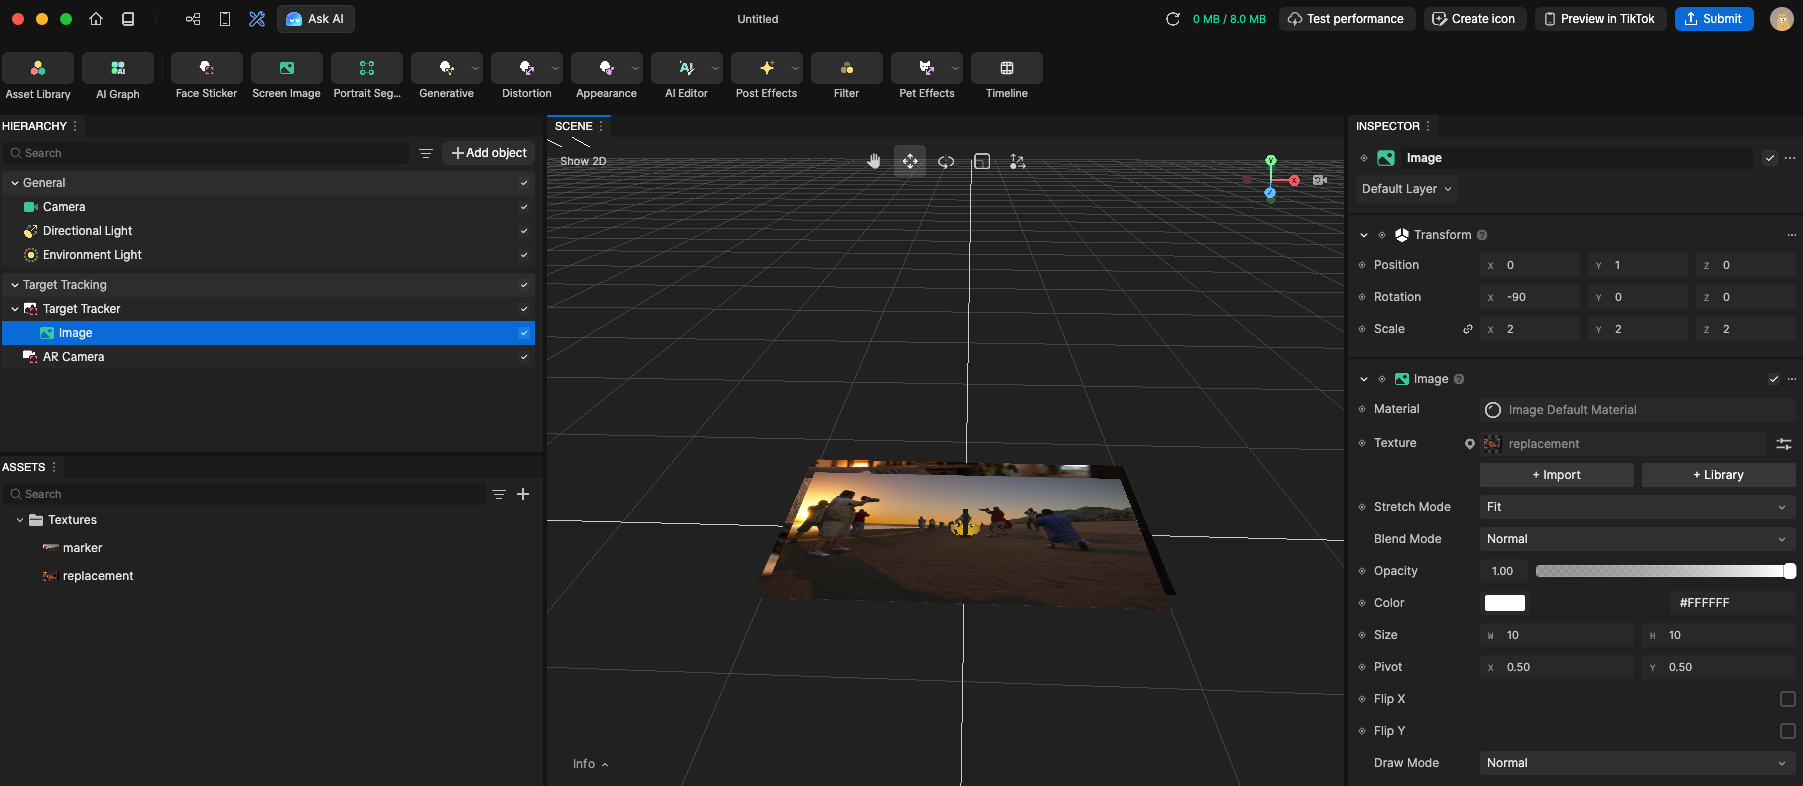The height and width of the screenshot is (786, 1803).
Task: Click the Opacity slider
Action: coord(1665,571)
